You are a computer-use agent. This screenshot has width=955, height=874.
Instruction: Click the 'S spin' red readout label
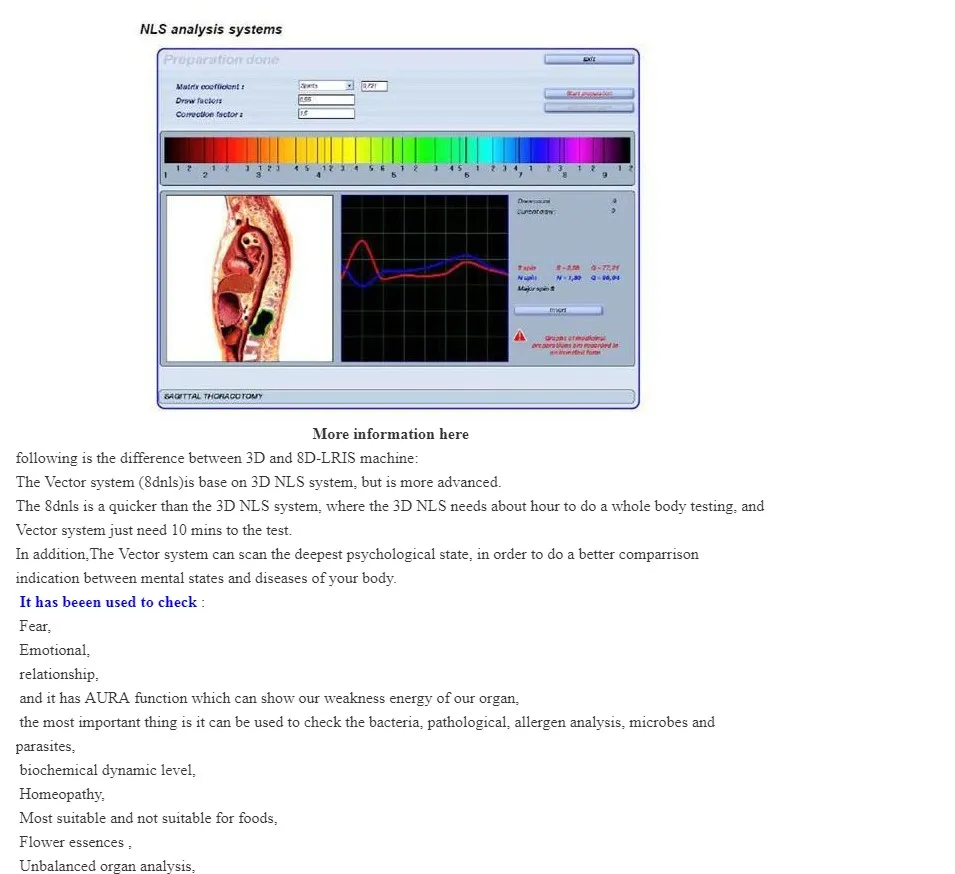coord(527,268)
